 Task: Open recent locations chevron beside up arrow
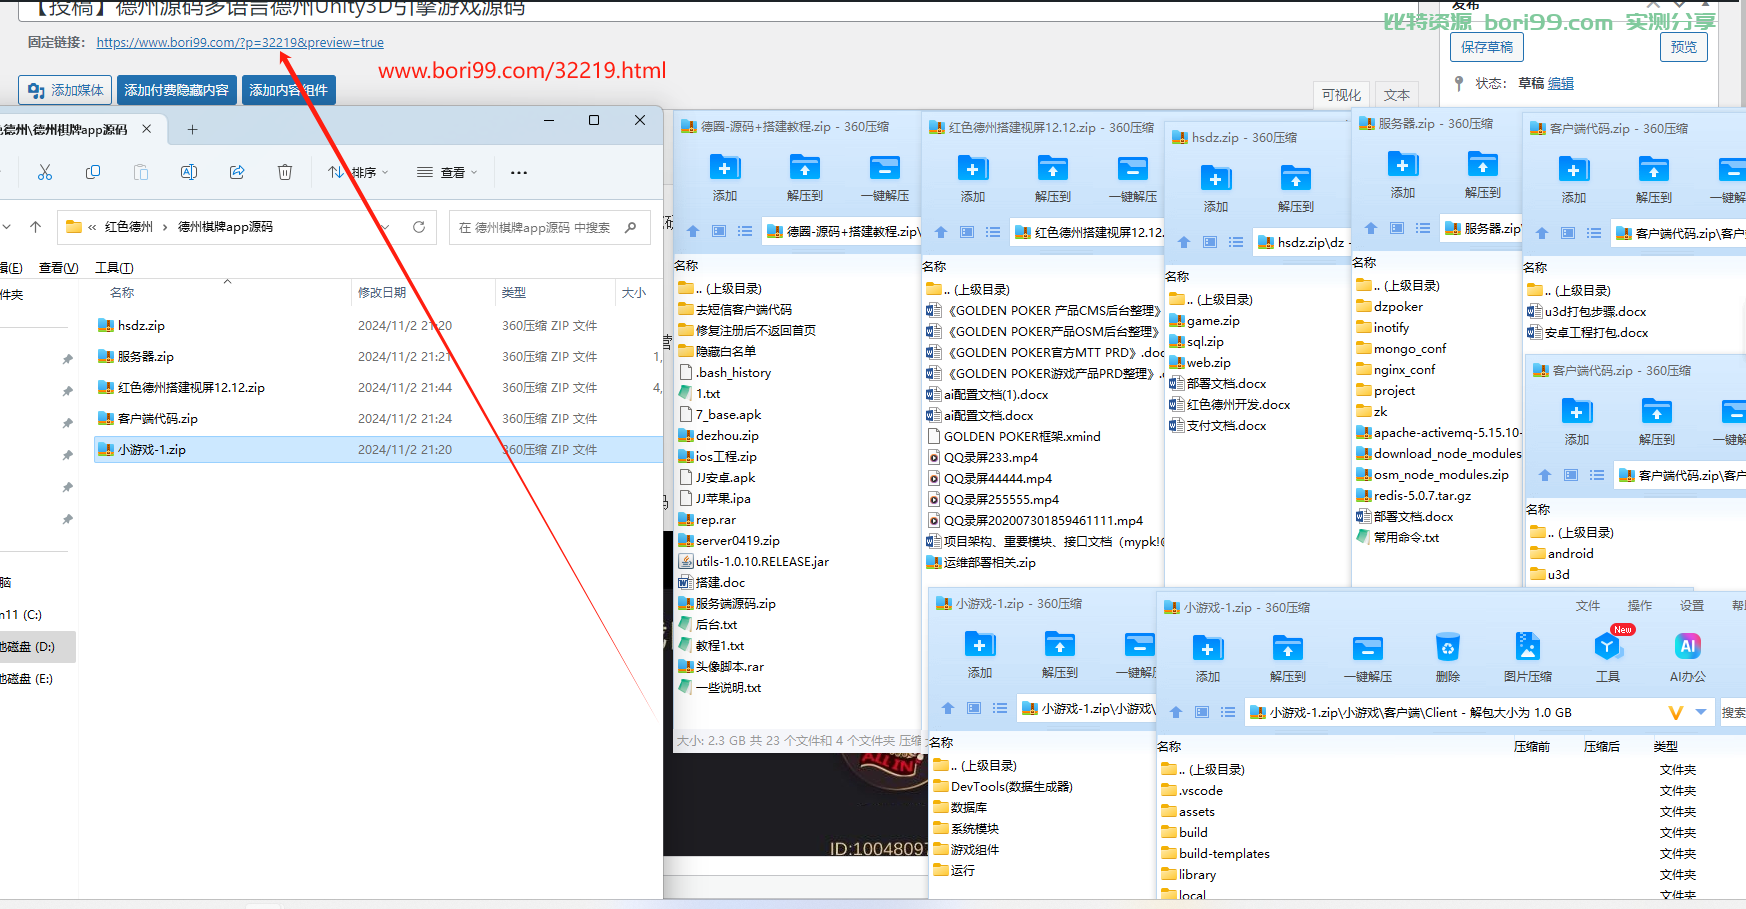coord(7,227)
